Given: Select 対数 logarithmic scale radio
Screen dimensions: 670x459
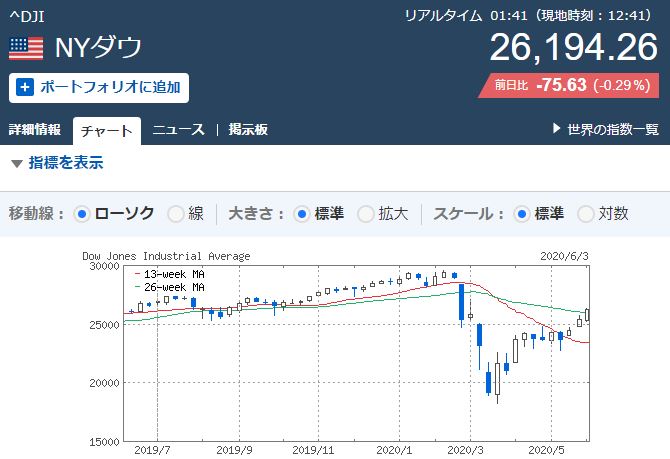Looking at the screenshot, I should [x=587, y=213].
